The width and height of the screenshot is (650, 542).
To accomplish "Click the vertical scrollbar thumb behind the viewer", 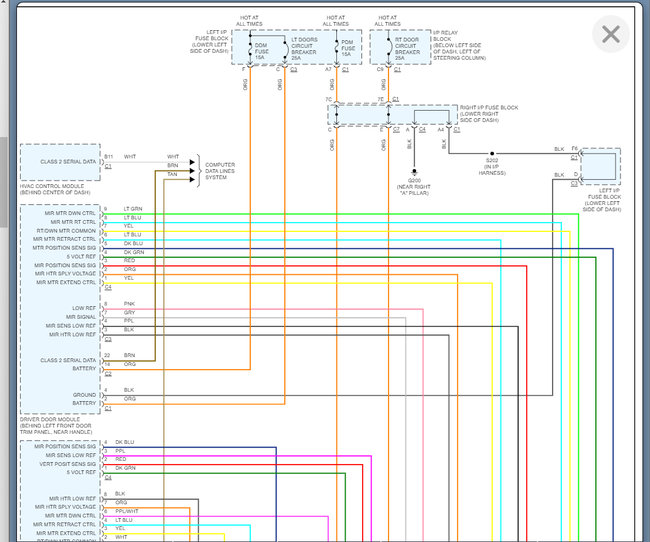I will 3,182.
